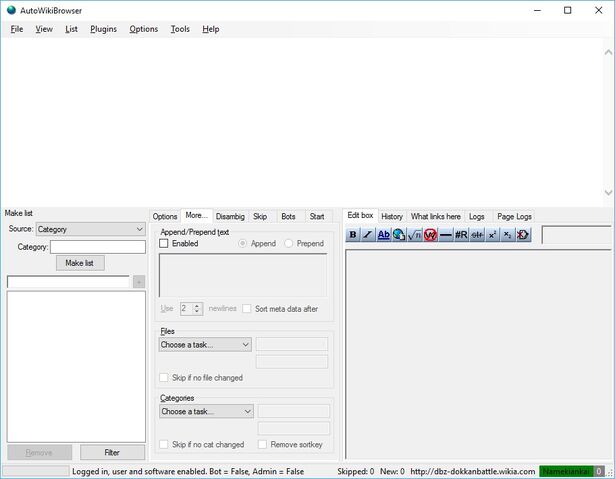Click the status bar progress indicator
This screenshot has width=615, height=479.
(36, 471)
